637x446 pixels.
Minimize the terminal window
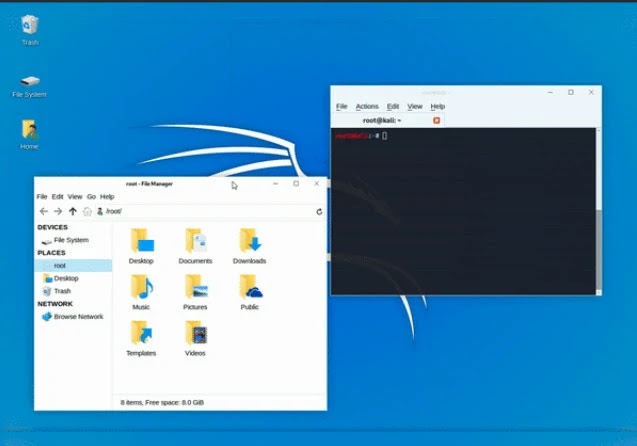pos(550,93)
